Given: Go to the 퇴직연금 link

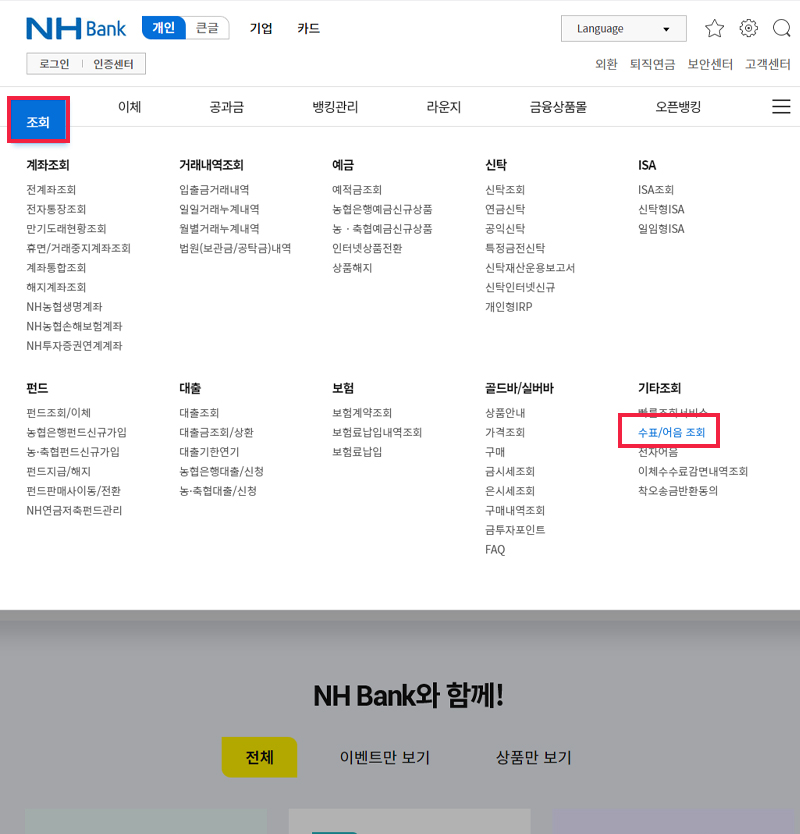Looking at the screenshot, I should pos(653,64).
